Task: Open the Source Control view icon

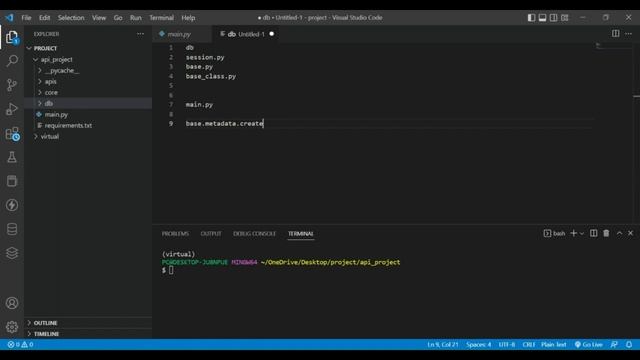Action: [12, 85]
